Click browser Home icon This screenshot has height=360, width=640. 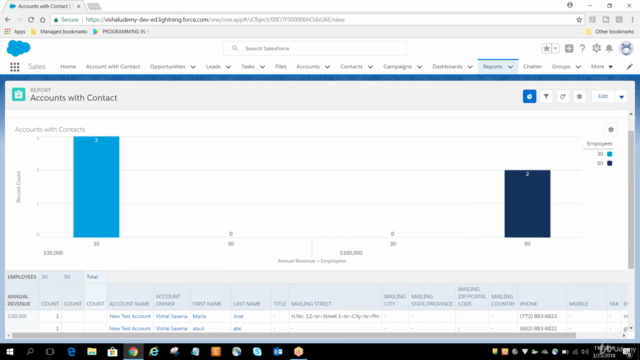[42, 20]
